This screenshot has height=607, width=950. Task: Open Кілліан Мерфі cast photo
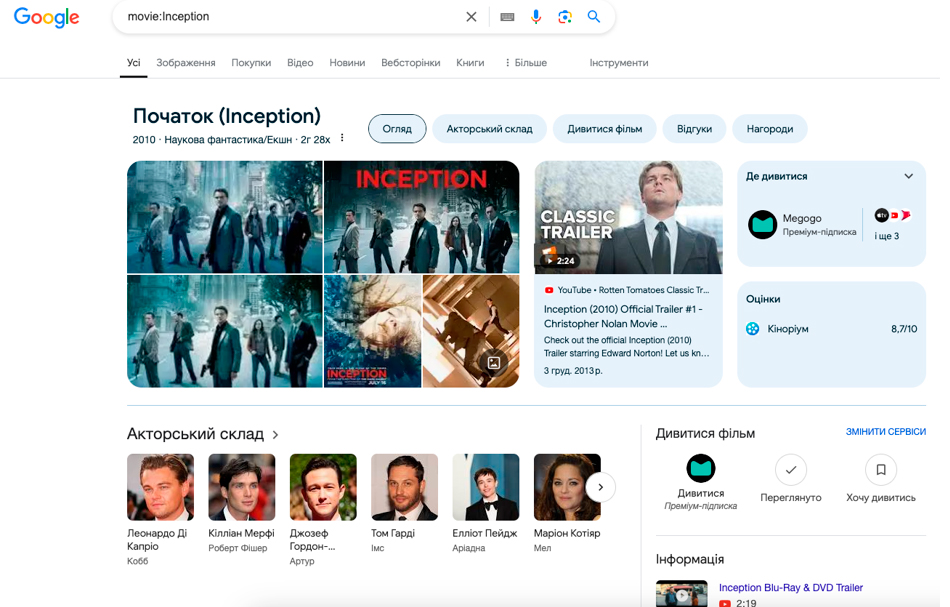point(242,487)
